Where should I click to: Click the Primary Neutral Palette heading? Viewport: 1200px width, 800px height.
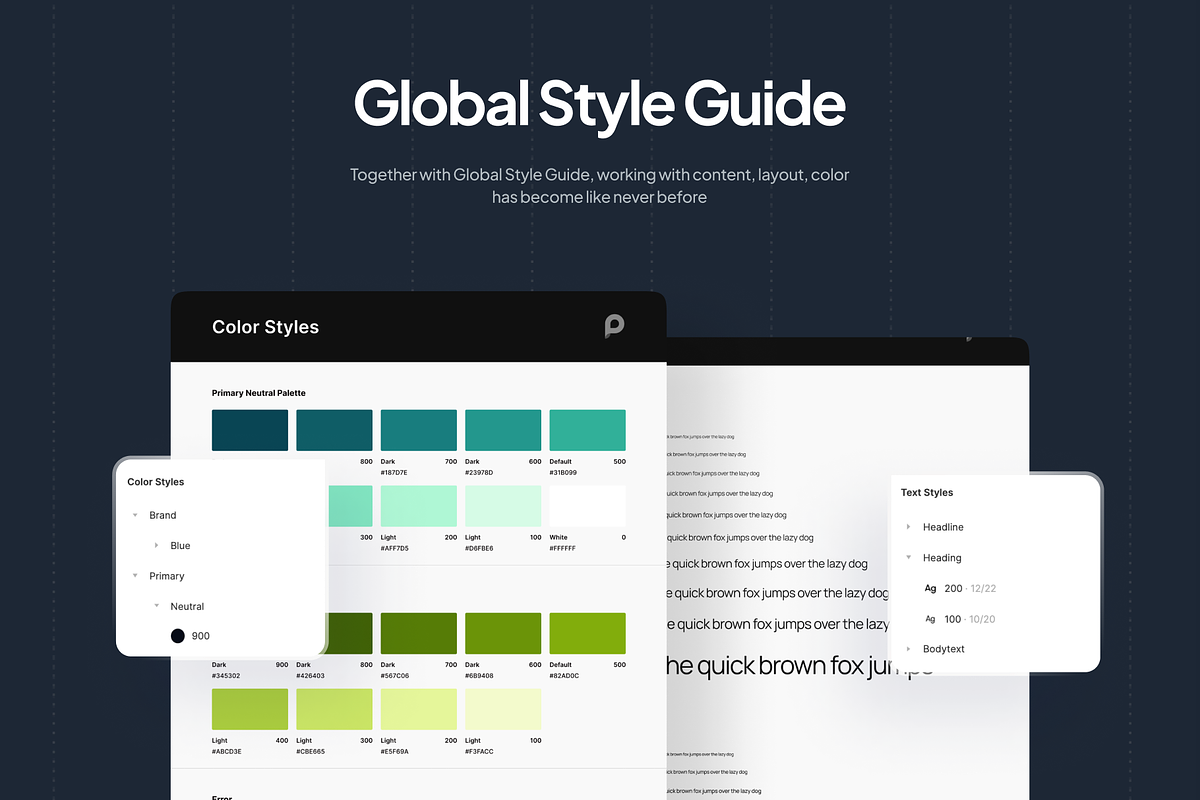coord(259,393)
